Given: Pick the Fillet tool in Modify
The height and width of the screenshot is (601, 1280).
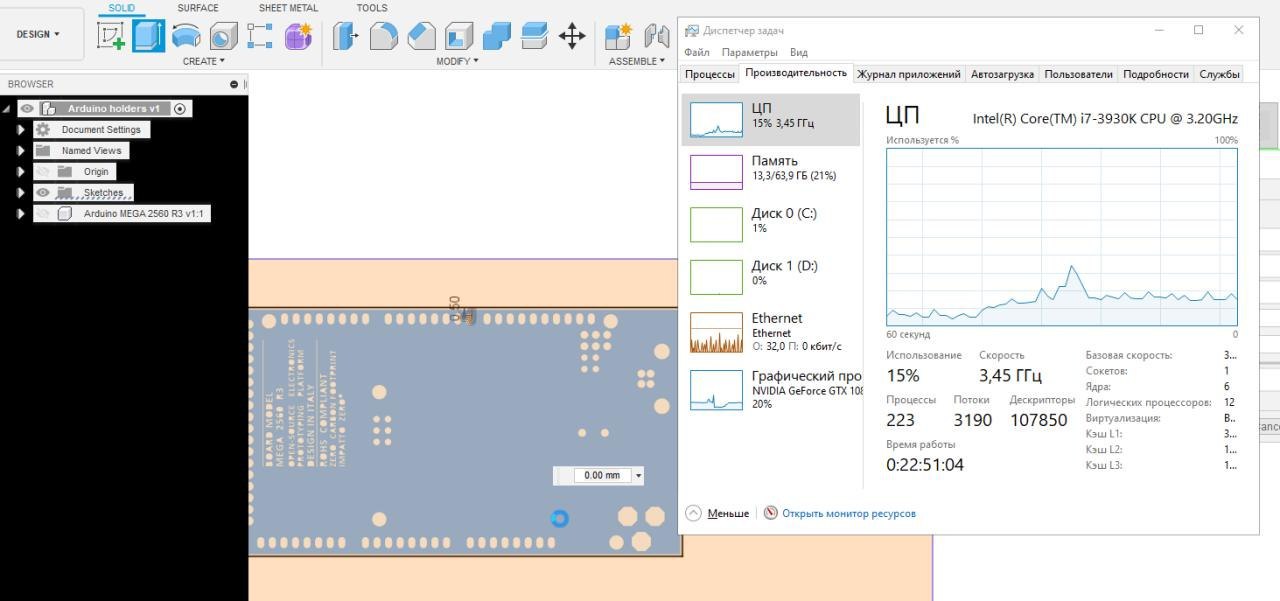Looking at the screenshot, I should click(384, 37).
